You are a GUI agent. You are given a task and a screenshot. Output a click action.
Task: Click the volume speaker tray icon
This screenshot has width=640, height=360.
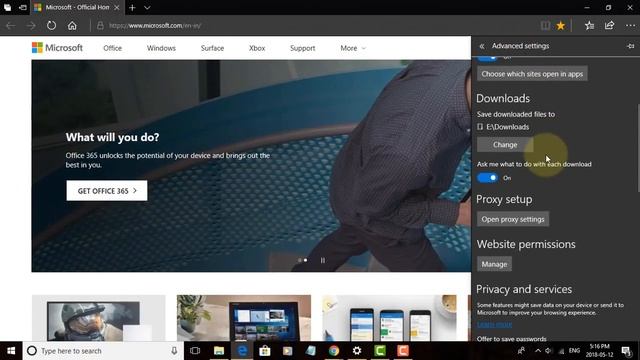coord(548,351)
